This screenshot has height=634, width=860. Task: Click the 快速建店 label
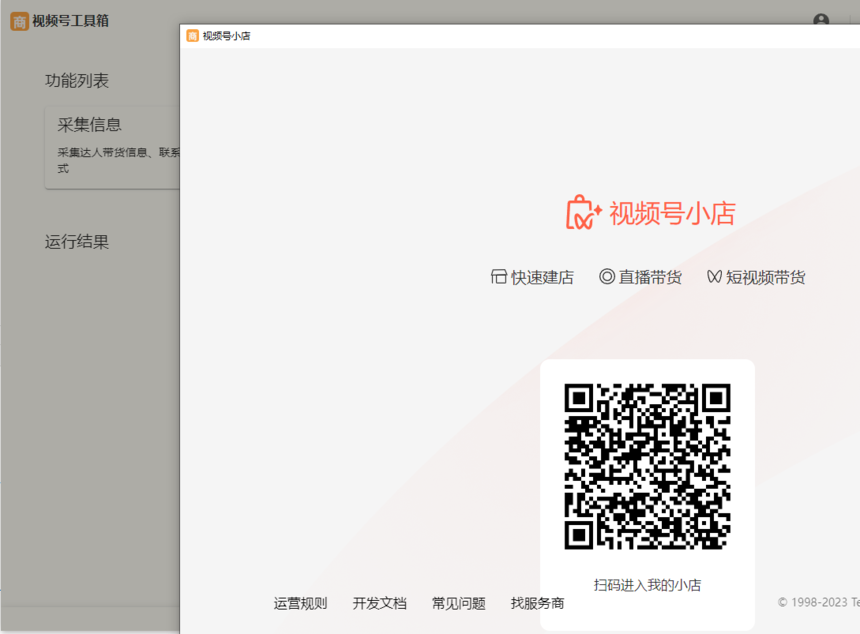point(542,277)
